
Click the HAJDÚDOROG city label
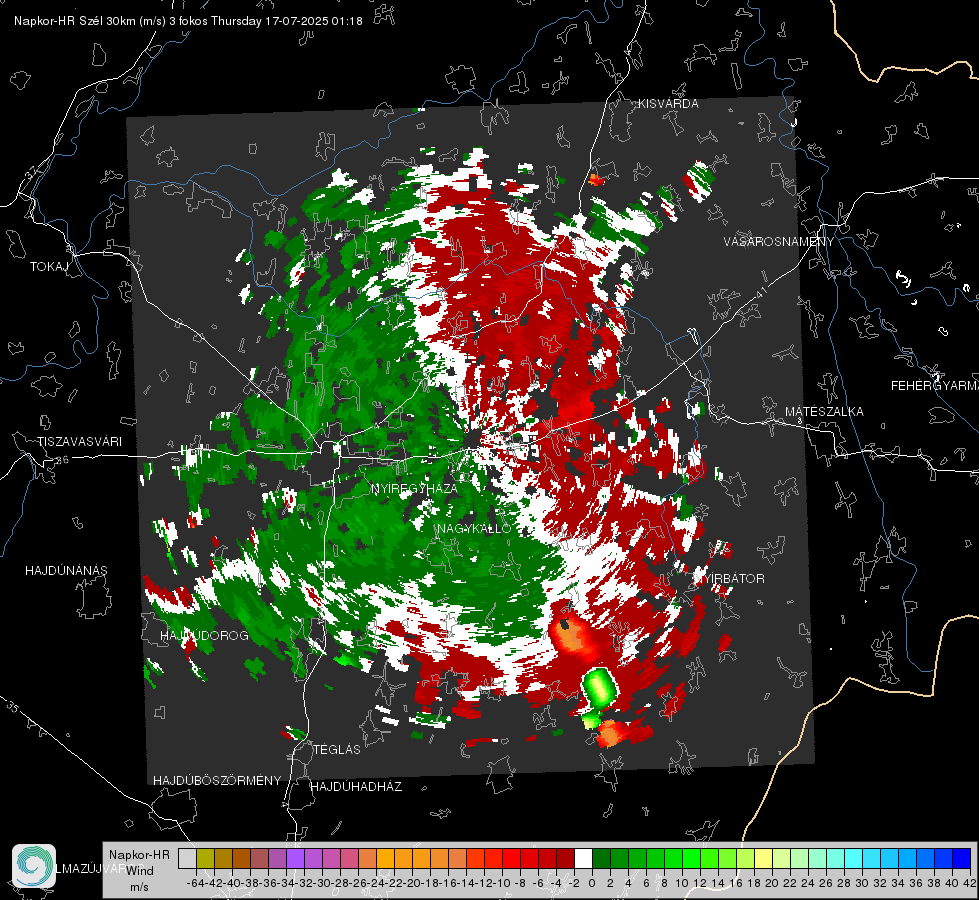click(x=204, y=636)
